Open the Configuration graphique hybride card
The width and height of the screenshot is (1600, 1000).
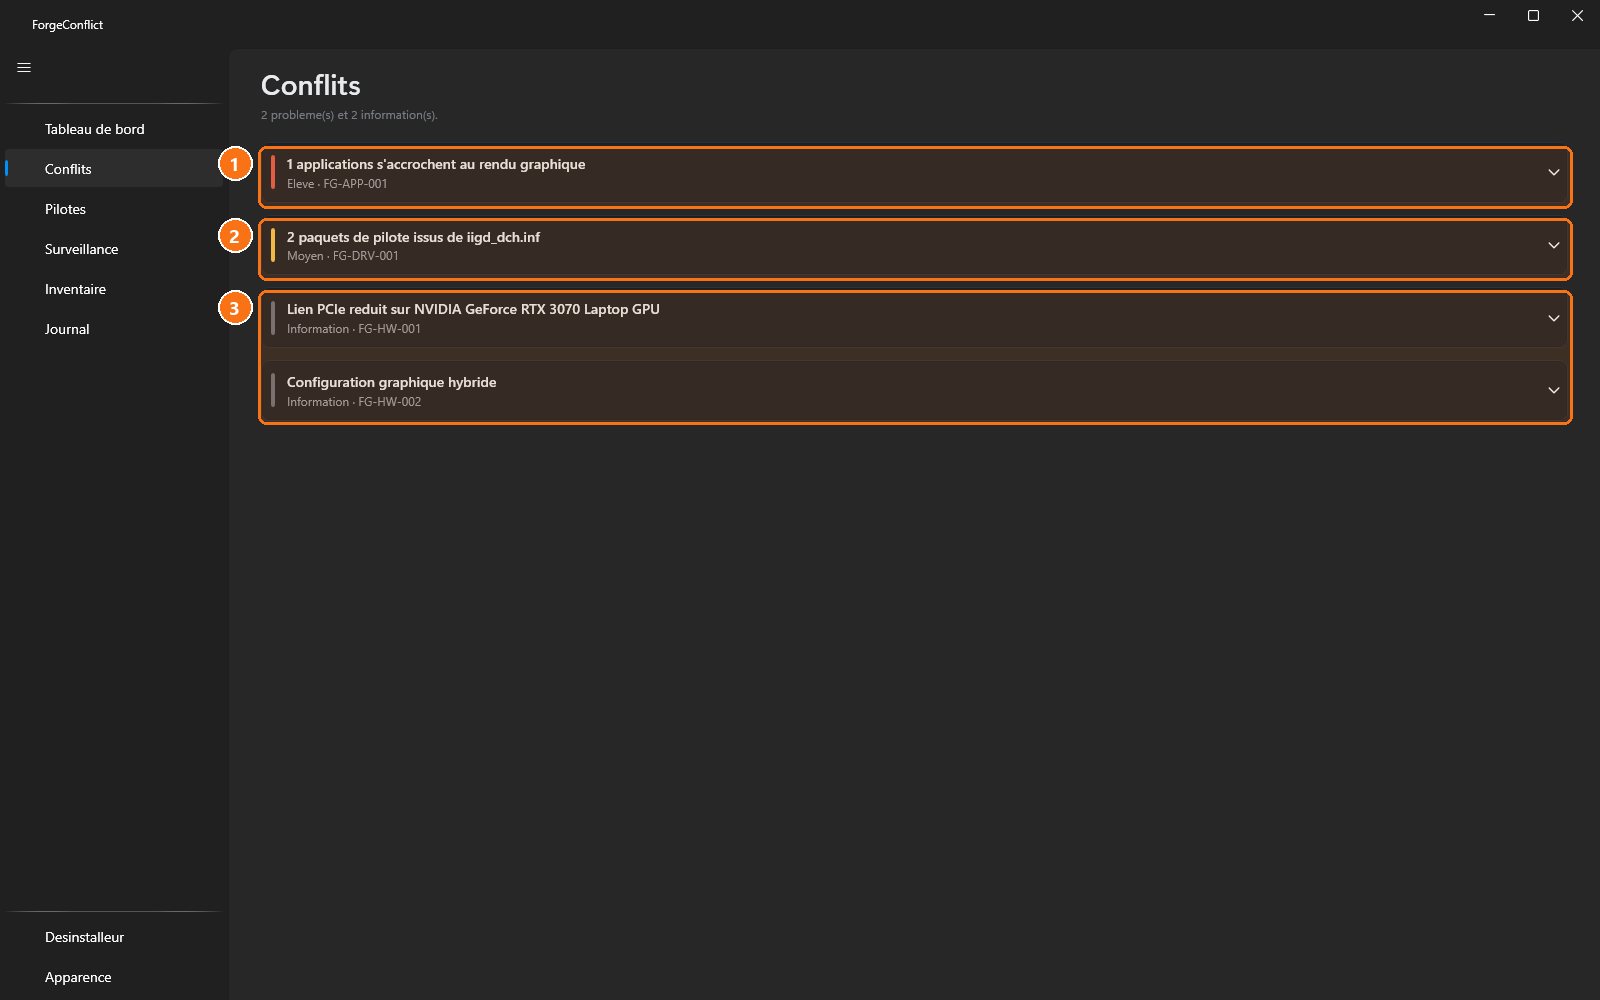point(915,391)
